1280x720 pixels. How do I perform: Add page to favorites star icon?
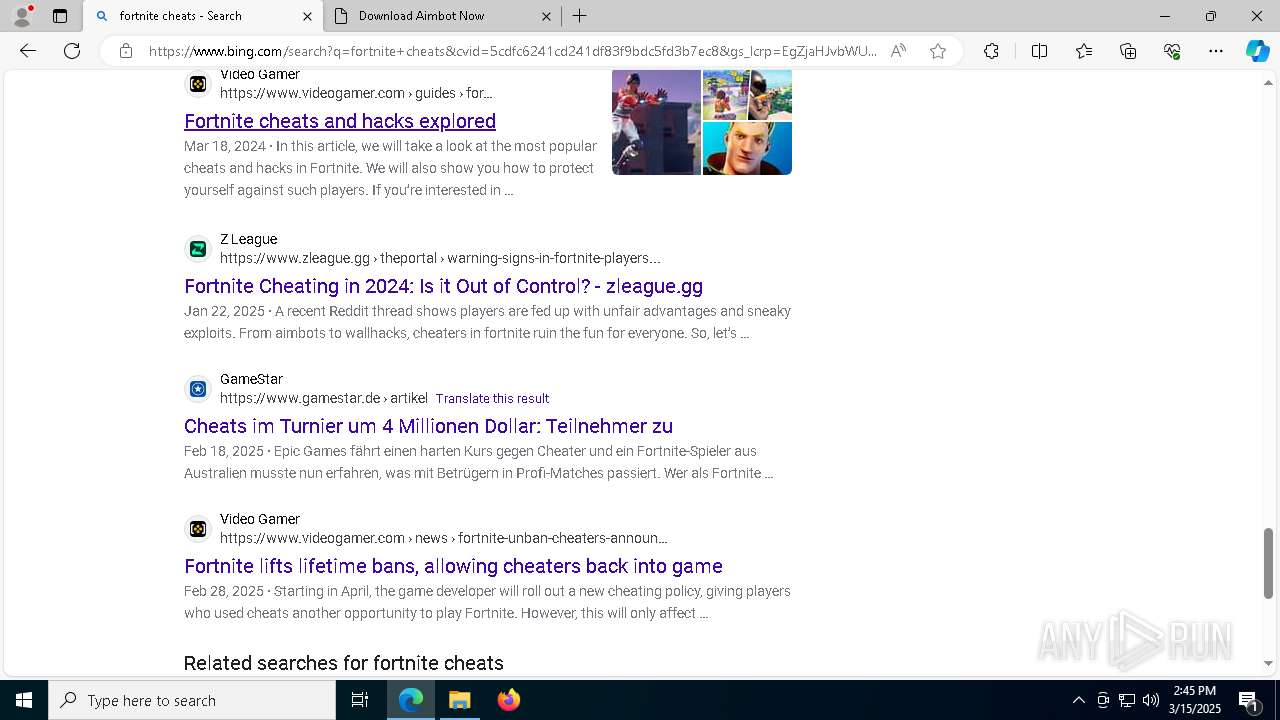point(938,51)
